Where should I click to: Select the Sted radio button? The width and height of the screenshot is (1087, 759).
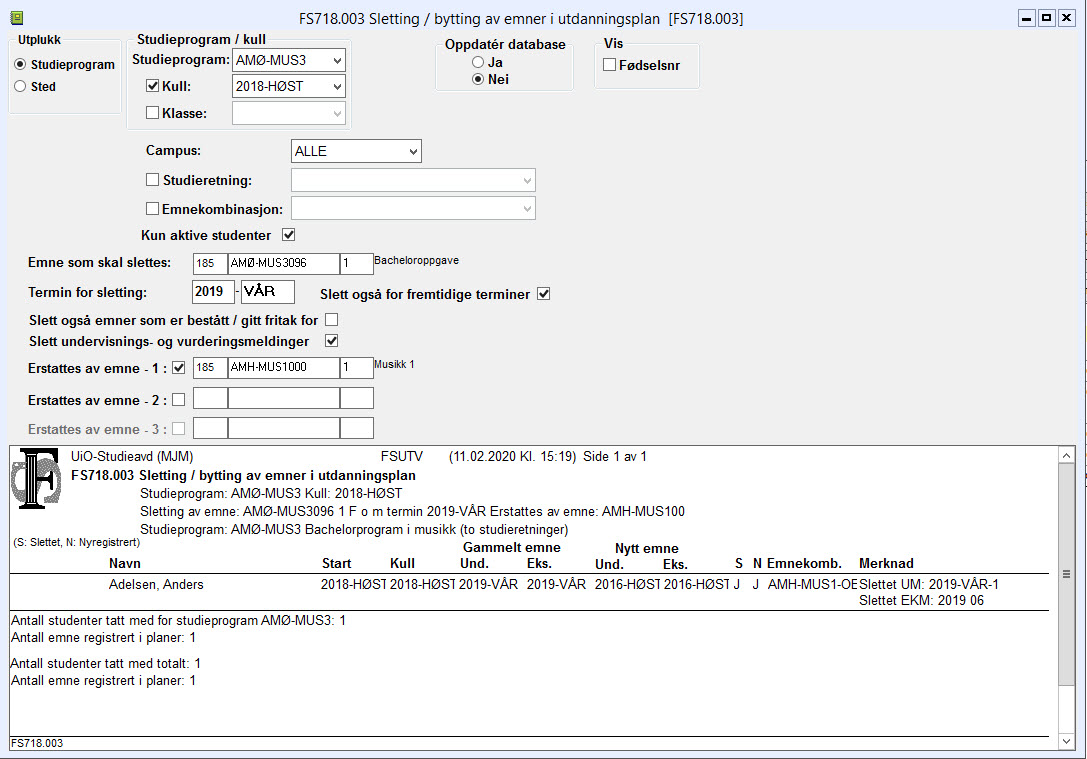click(20, 86)
